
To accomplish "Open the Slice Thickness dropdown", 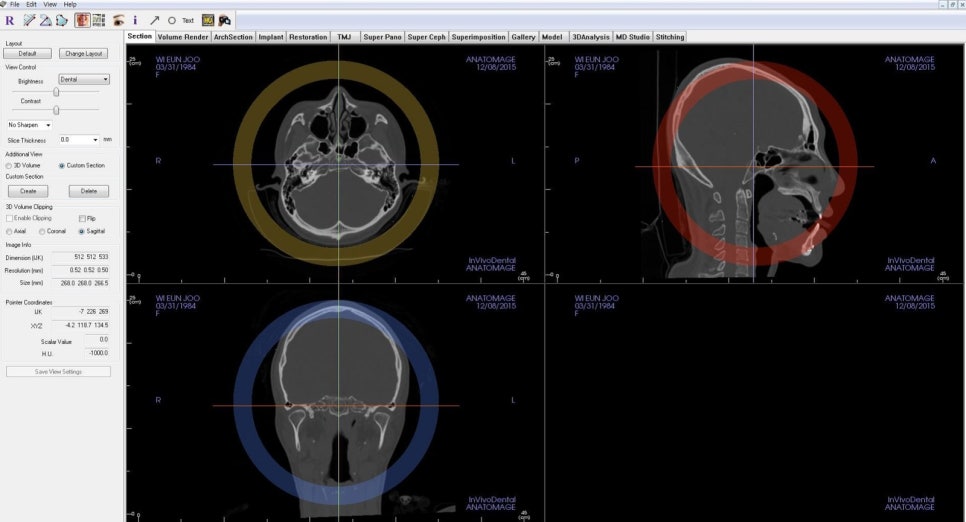I will [79, 140].
